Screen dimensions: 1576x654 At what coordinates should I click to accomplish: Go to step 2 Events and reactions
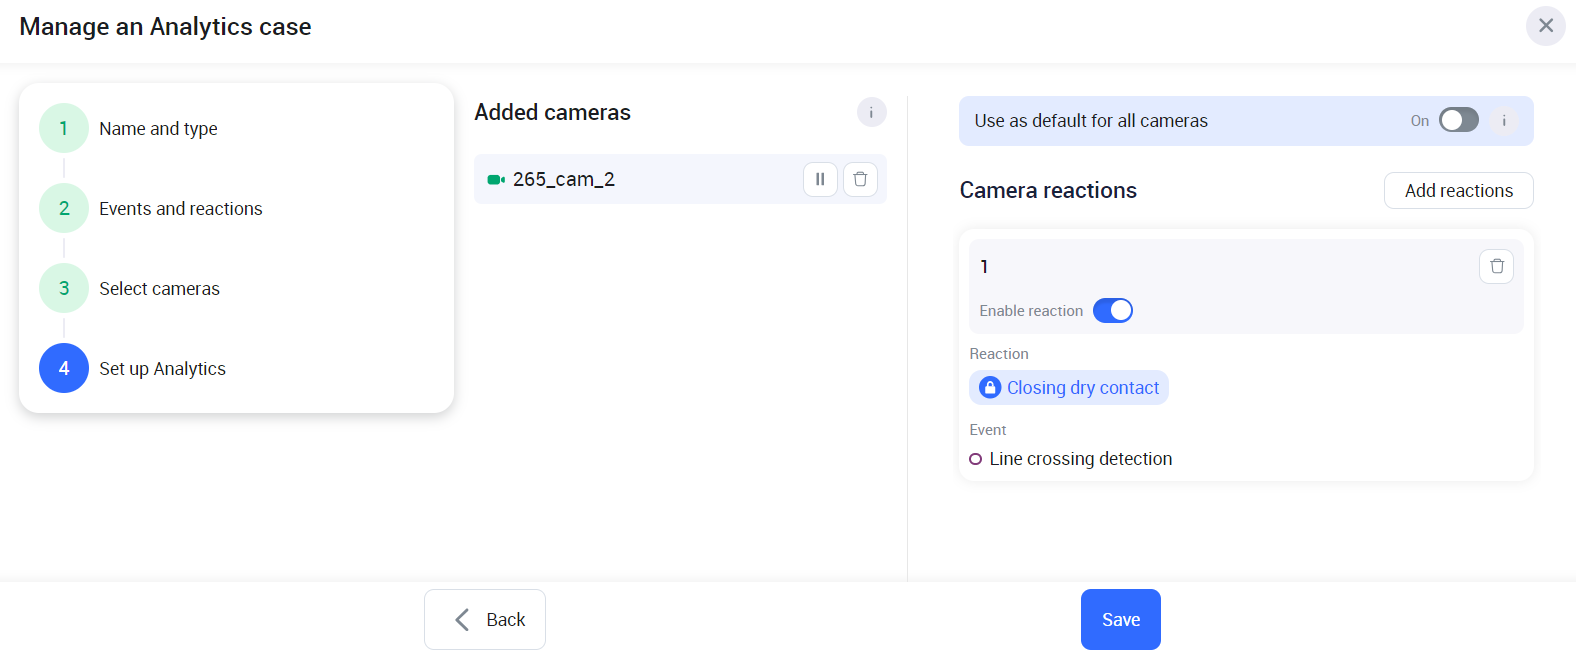pyautogui.click(x=64, y=209)
